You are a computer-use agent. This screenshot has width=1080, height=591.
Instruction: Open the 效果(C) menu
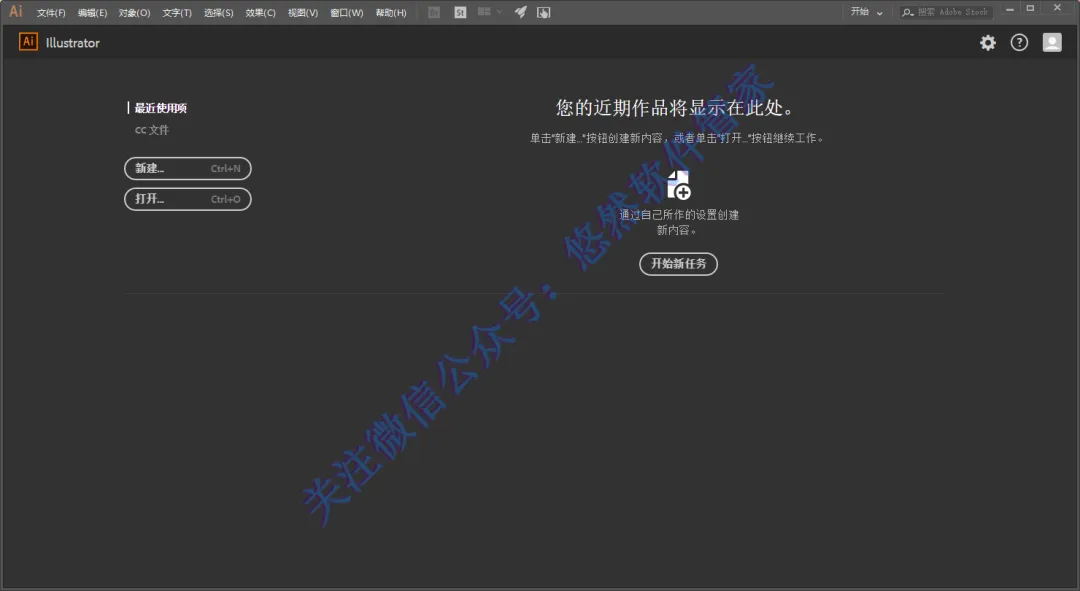[x=260, y=13]
